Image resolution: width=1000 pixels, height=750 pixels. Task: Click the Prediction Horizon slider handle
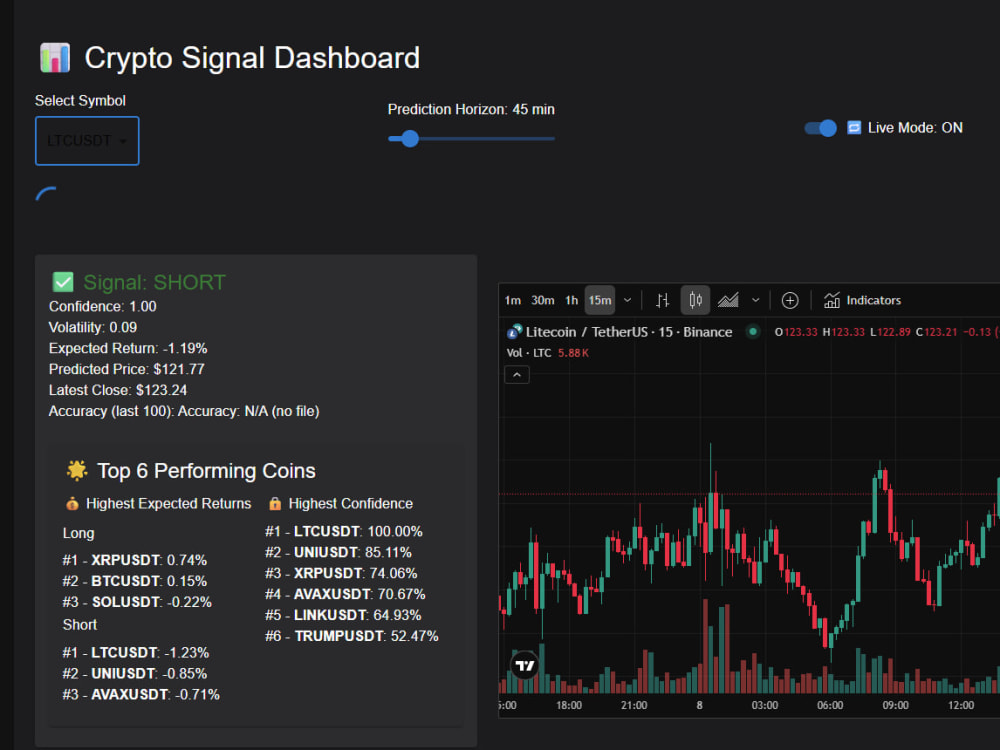tap(409, 138)
